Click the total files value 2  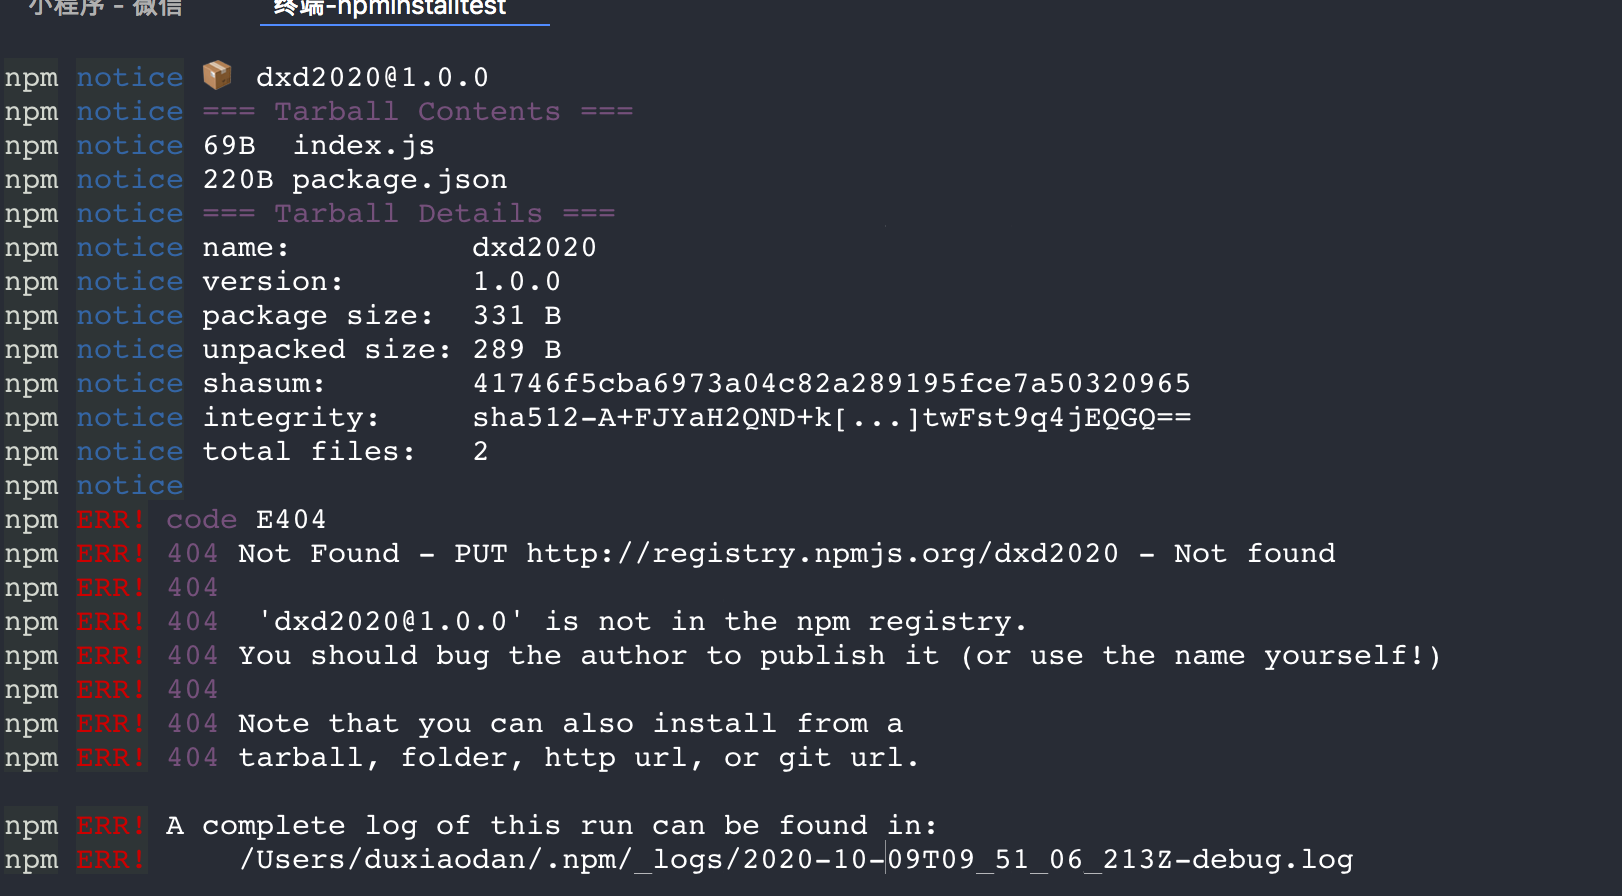[x=481, y=452]
